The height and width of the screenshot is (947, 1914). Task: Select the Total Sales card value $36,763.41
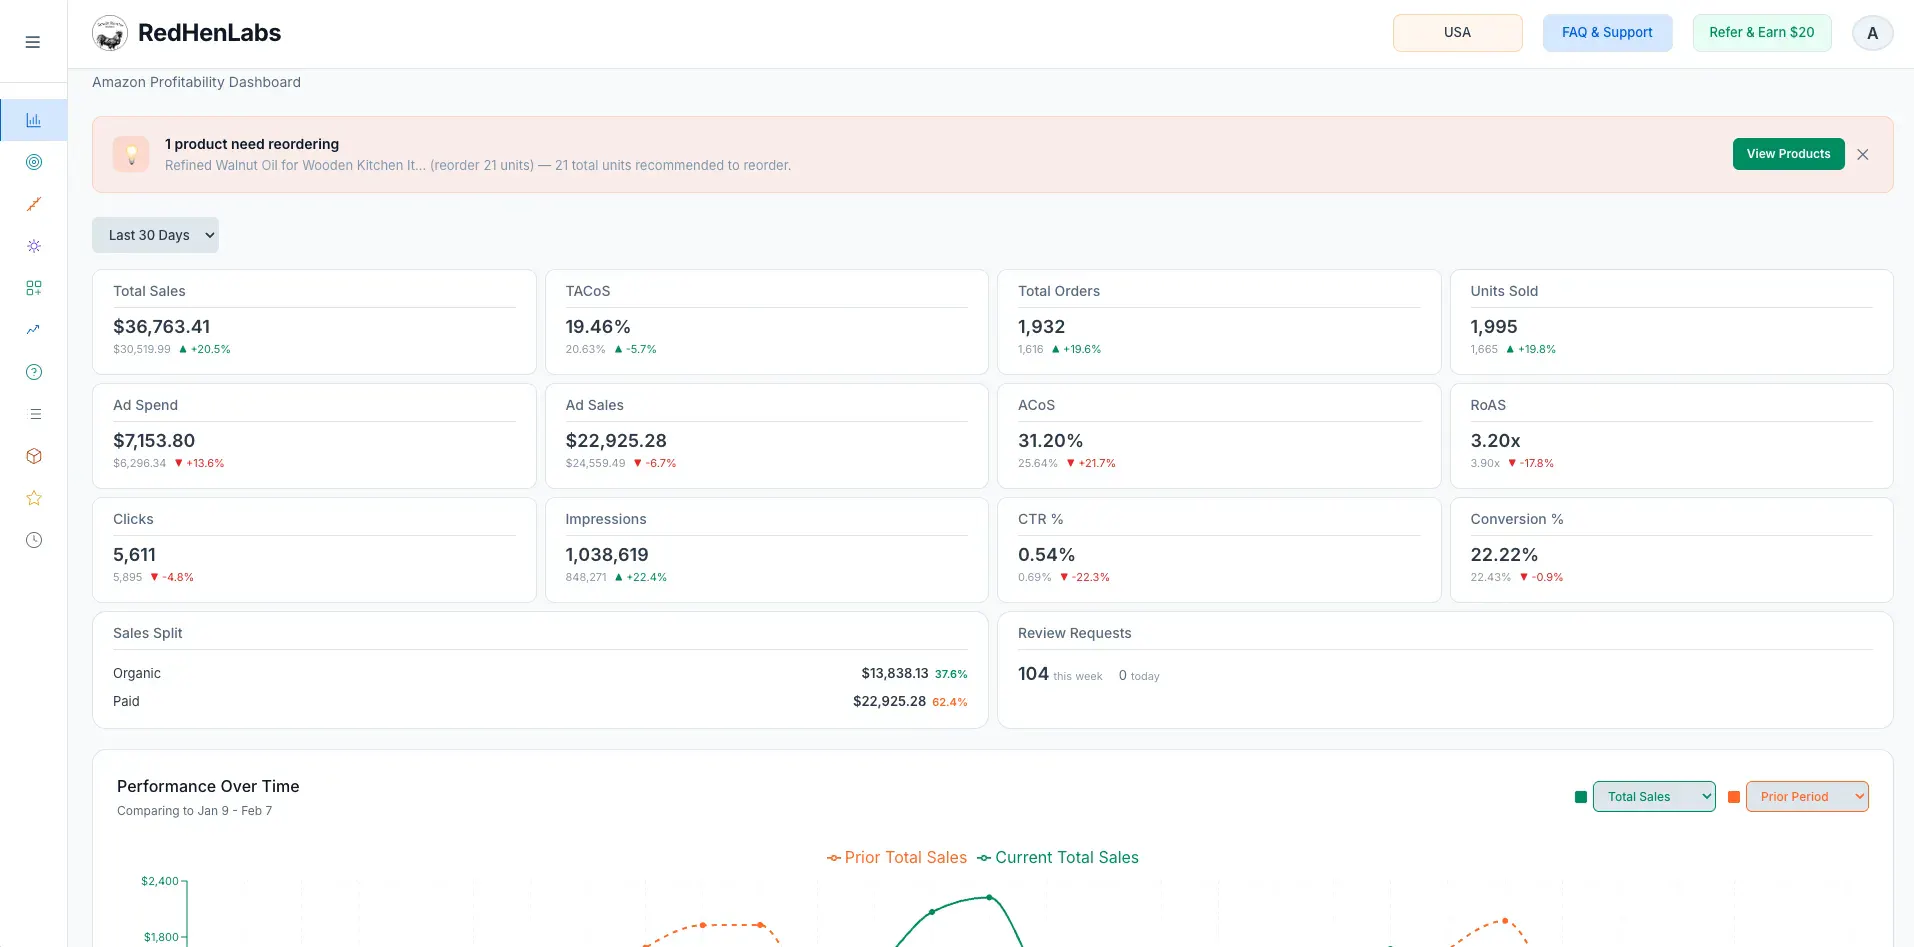pos(162,327)
